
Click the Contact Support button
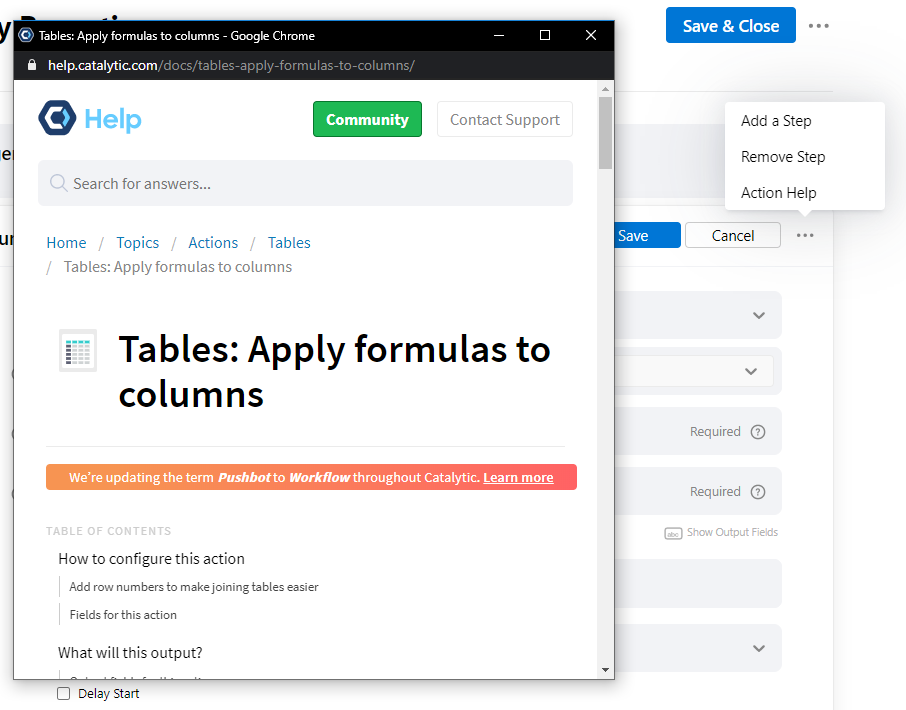[504, 119]
